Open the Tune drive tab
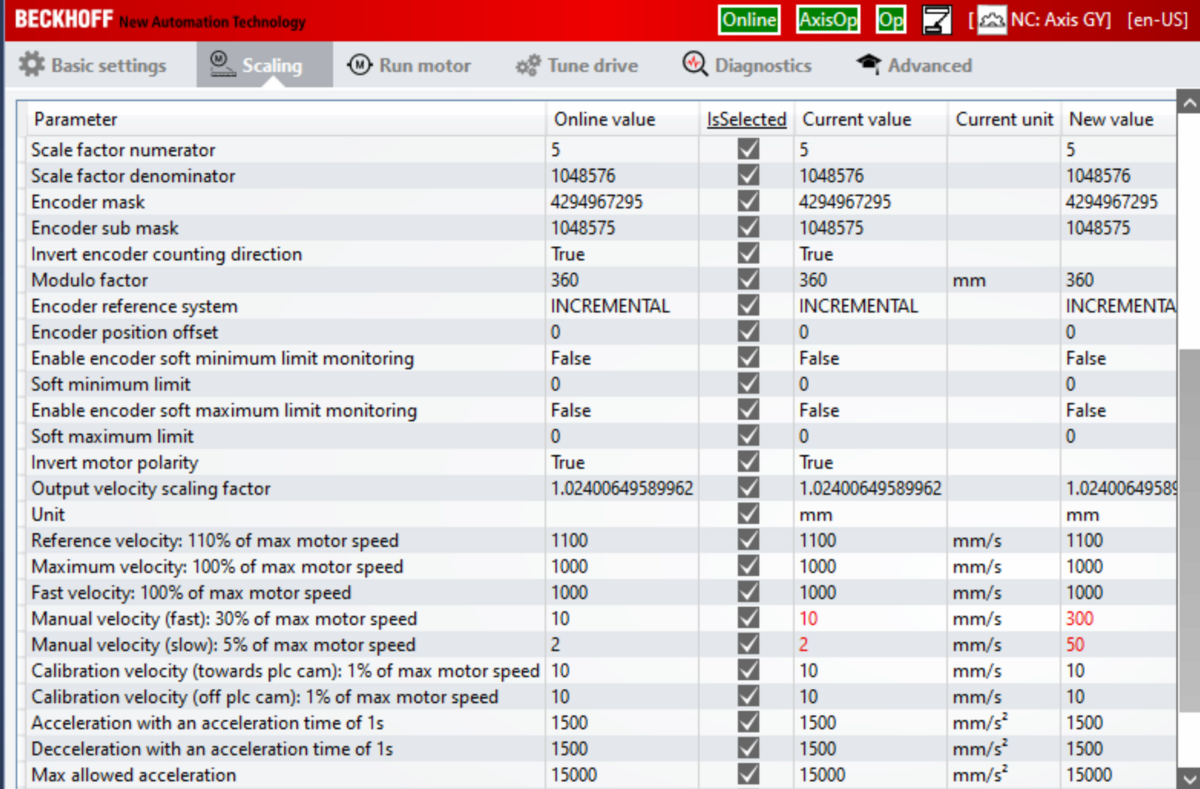Image resolution: width=1200 pixels, height=789 pixels. click(x=577, y=65)
